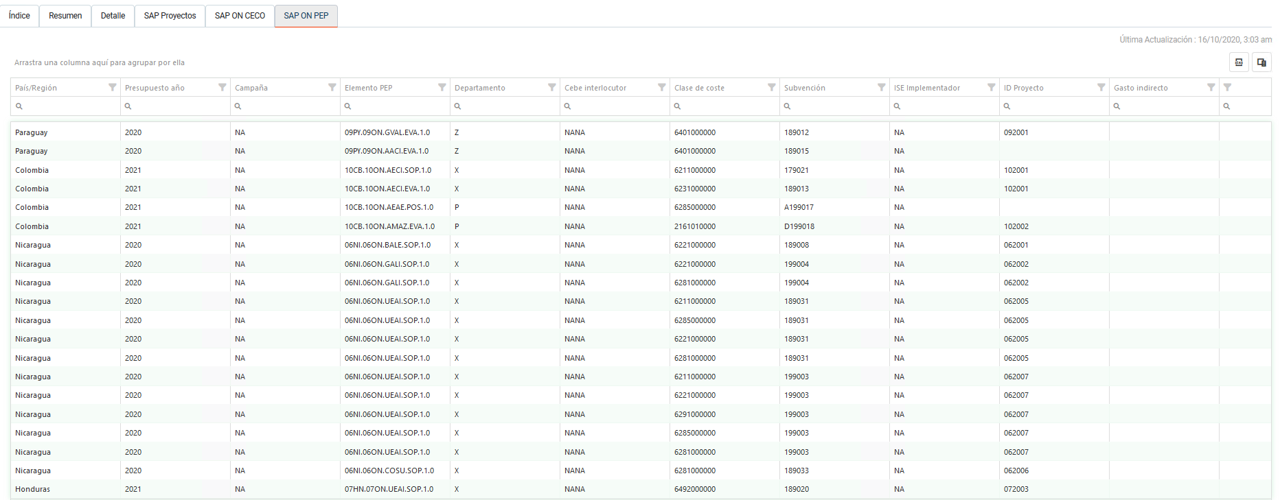Click the Última Actualización timestamp text
This screenshot has width=1280, height=500.
point(1195,40)
